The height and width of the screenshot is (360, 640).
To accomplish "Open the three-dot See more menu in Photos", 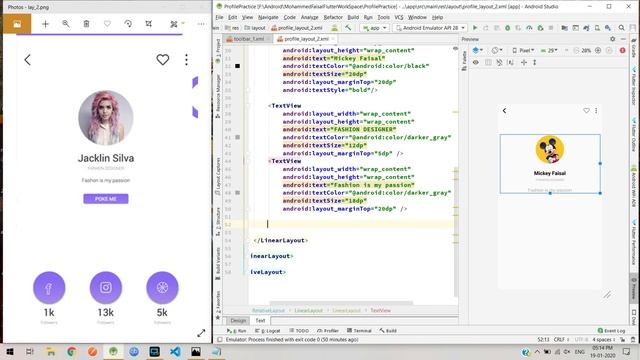I will 201,24.
